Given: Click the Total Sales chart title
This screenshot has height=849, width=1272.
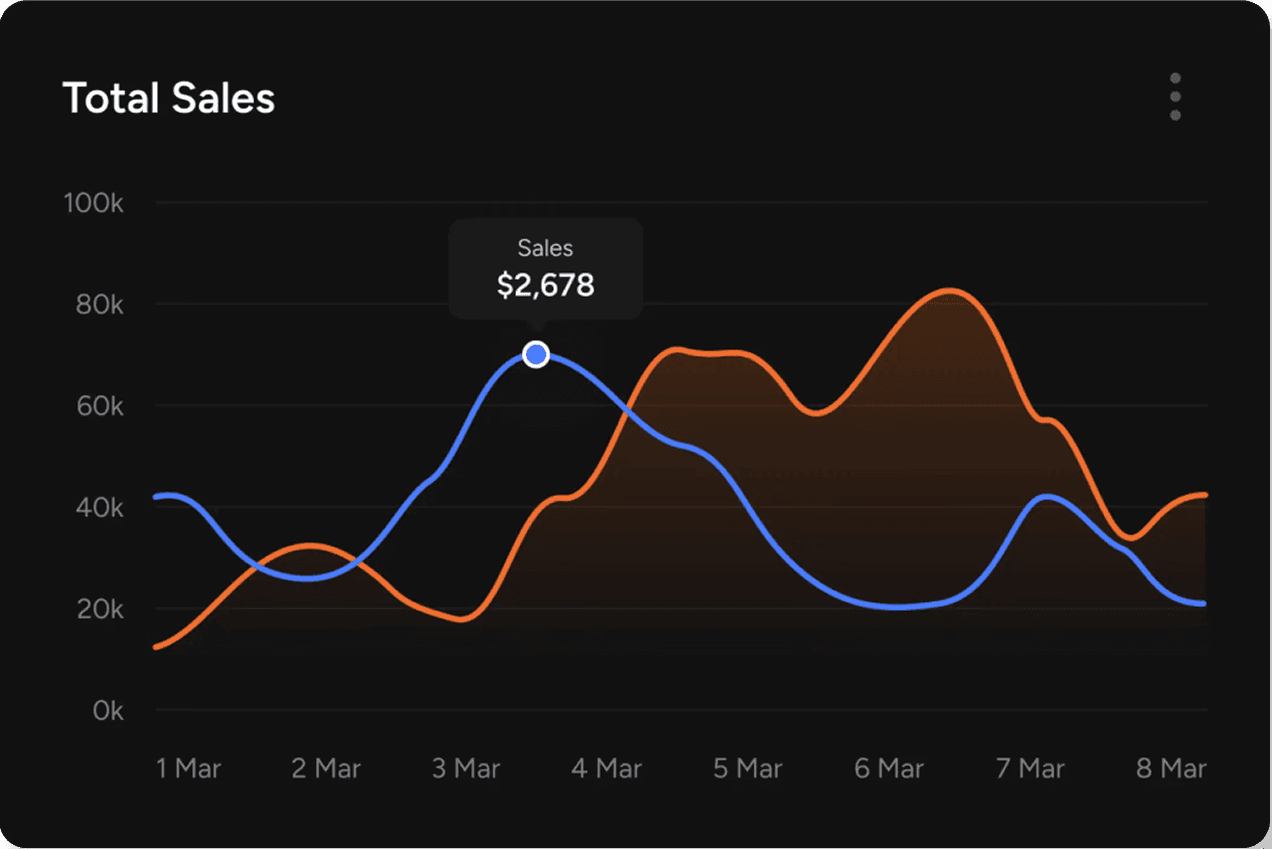Looking at the screenshot, I should coord(168,98).
